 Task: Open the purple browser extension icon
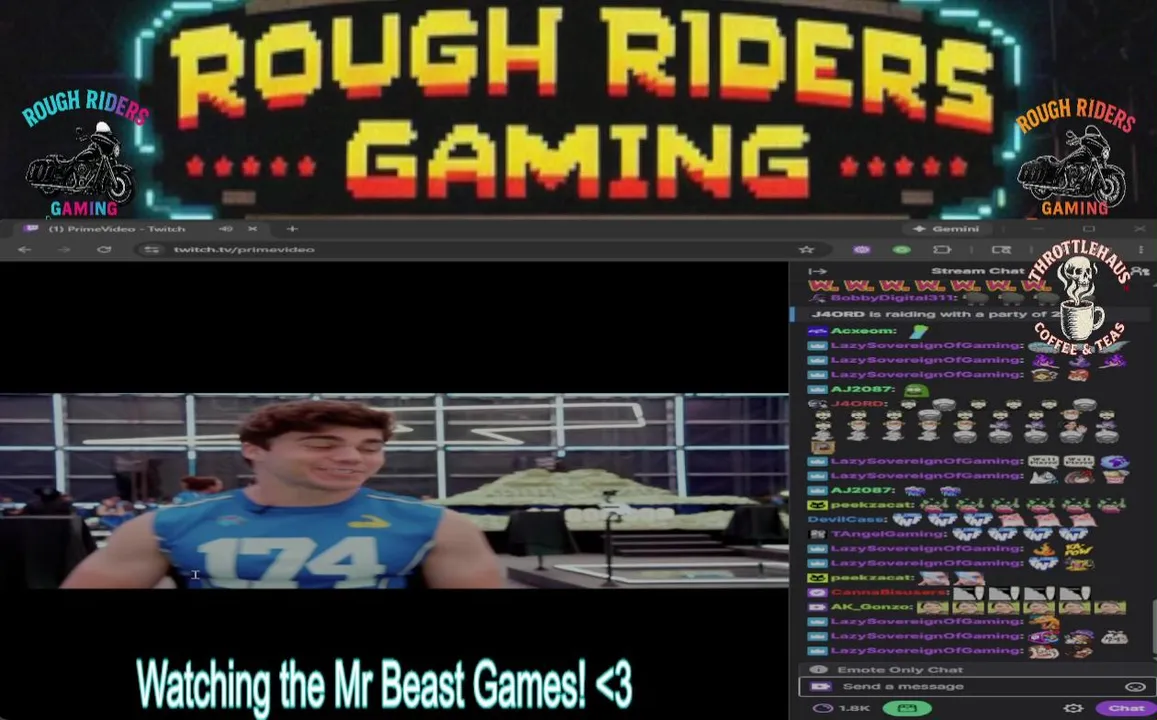coord(862,249)
